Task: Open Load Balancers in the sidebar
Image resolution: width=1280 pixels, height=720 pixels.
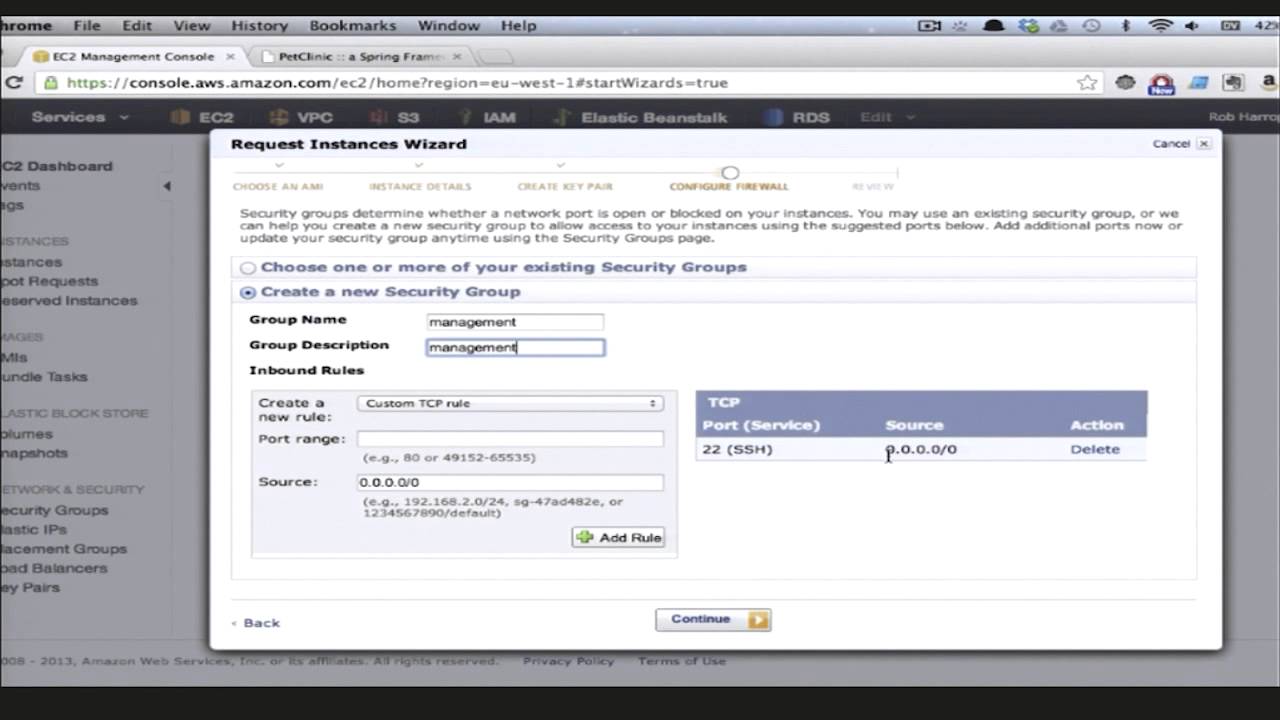Action: point(54,569)
